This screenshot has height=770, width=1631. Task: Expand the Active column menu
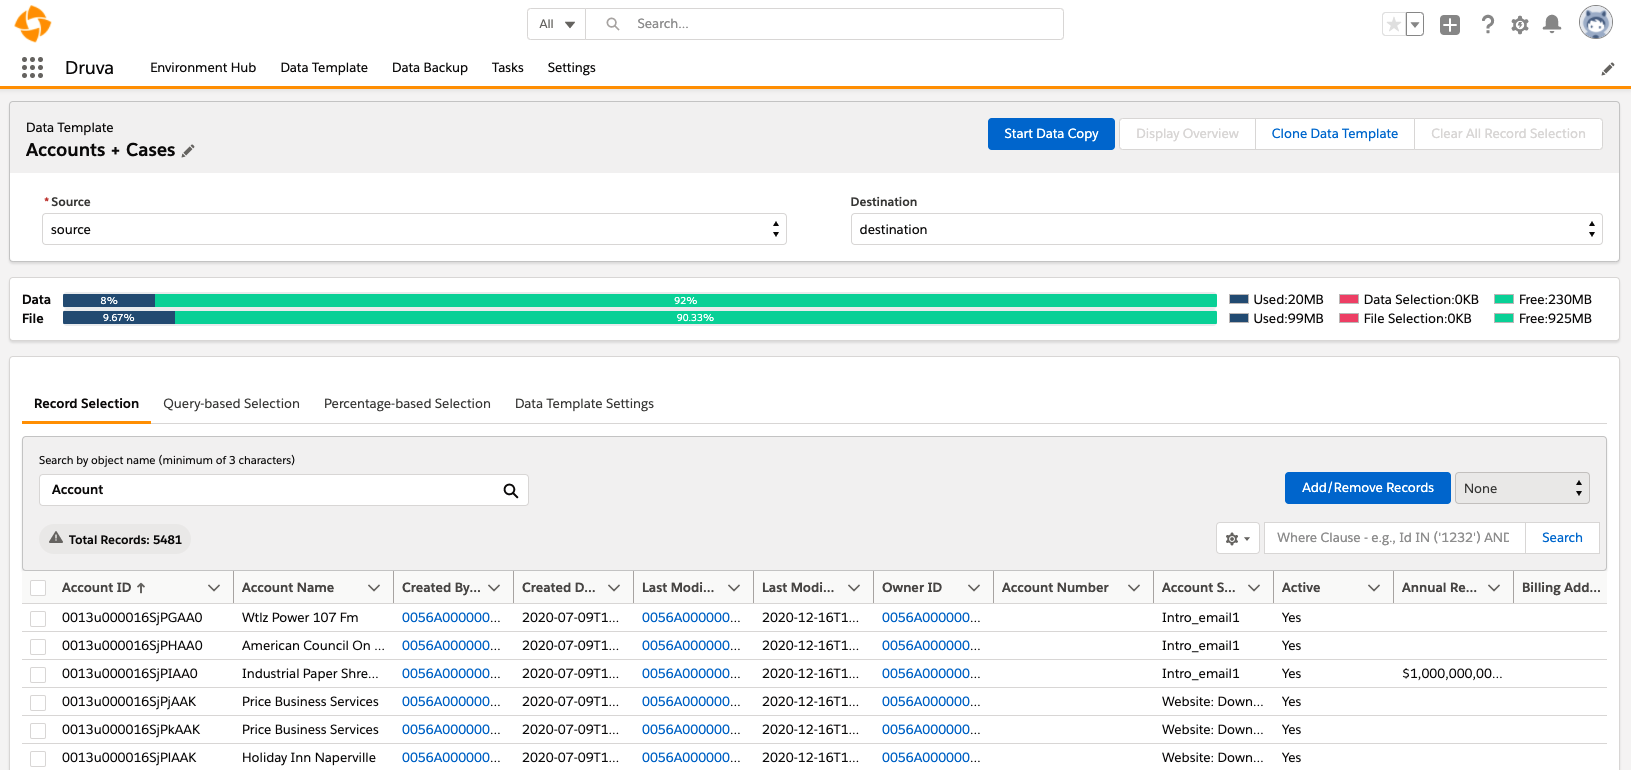point(1374,588)
